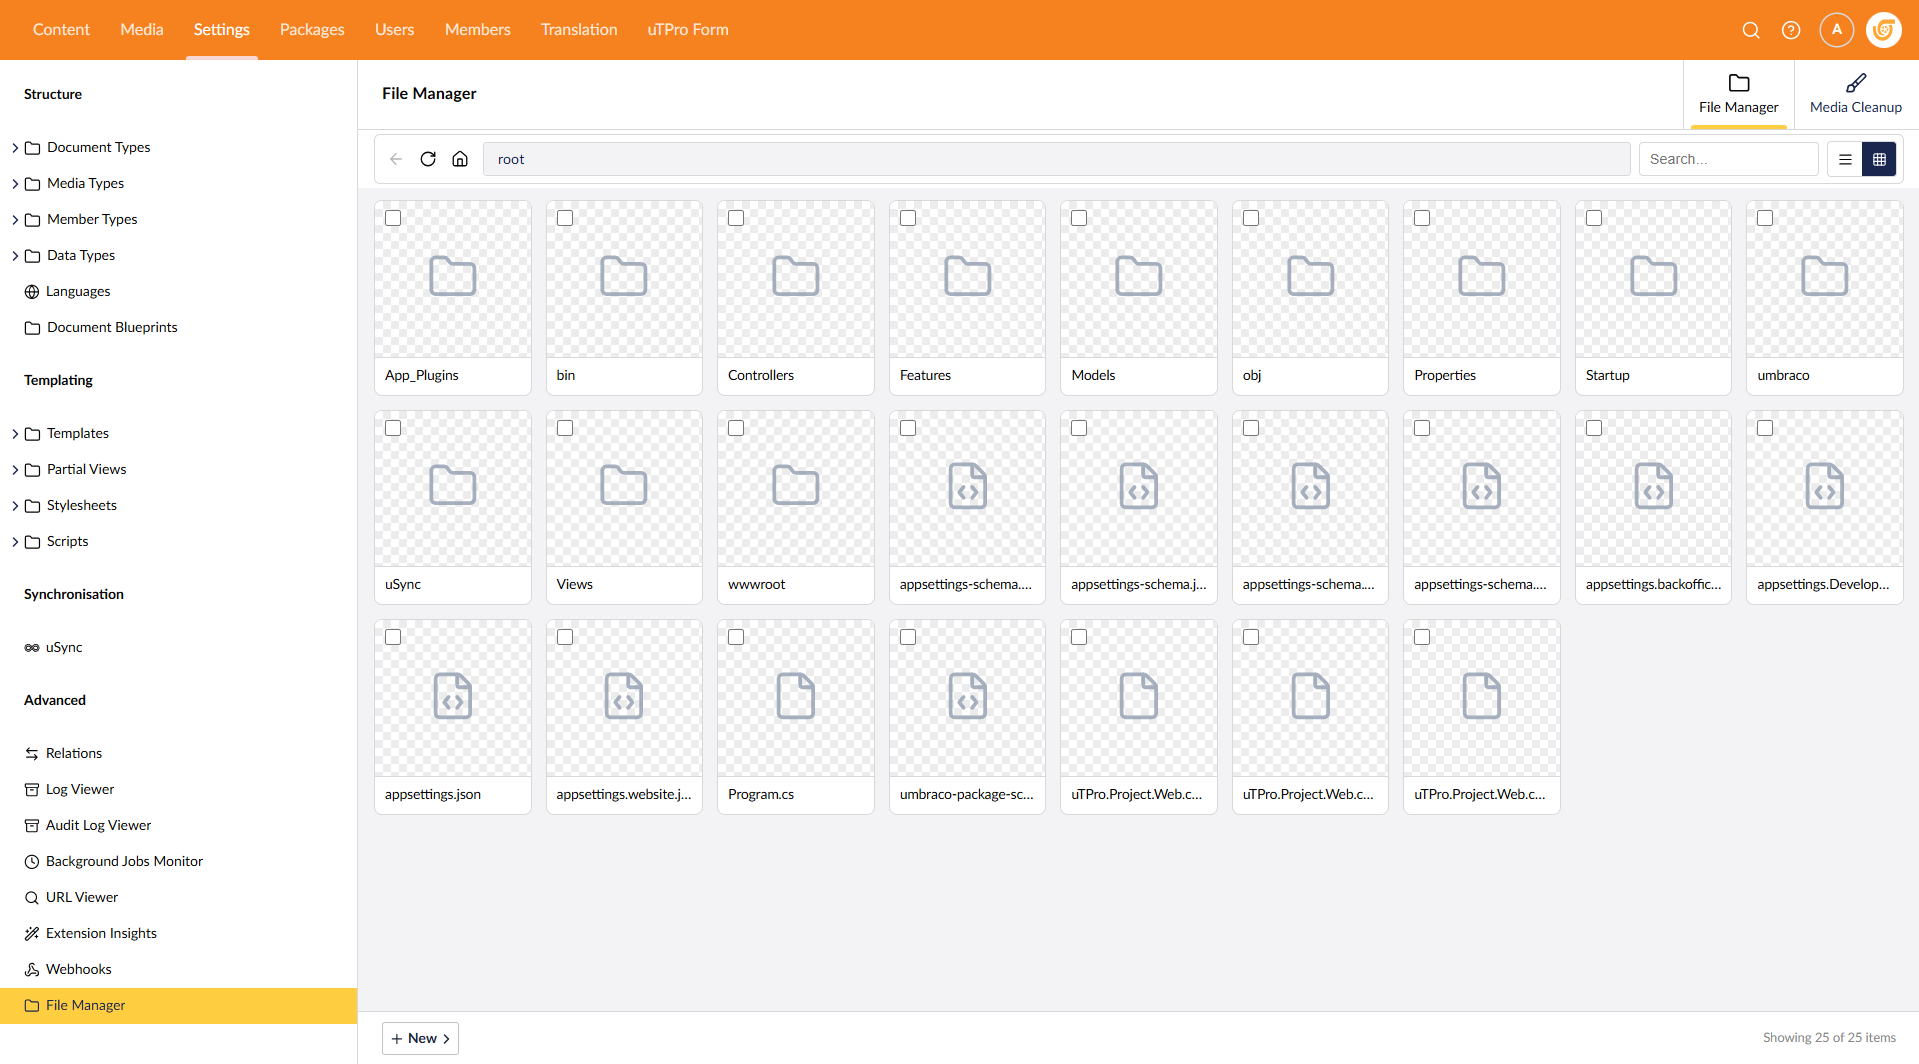1919x1064 pixels.
Task: Go to Packages section
Action: [x=312, y=30]
